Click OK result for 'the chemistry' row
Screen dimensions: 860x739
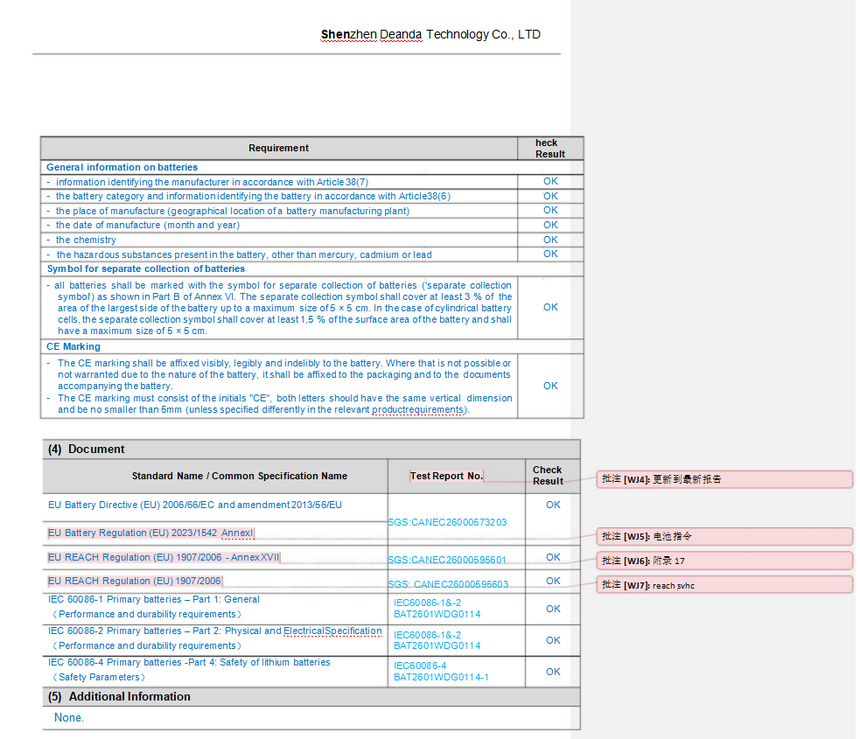550,240
